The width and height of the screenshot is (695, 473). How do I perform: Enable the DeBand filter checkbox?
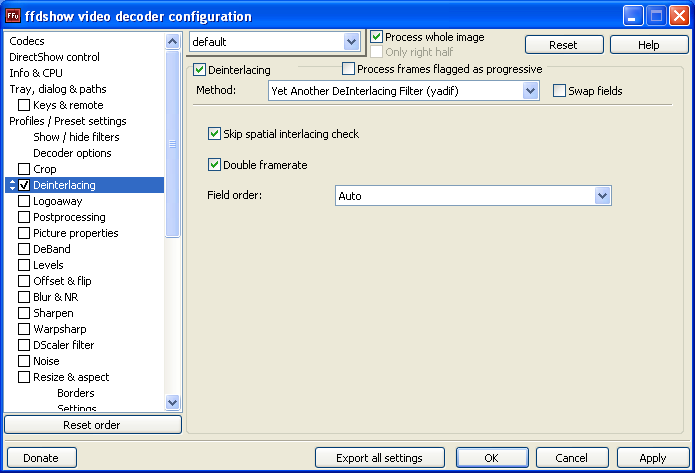click(x=24, y=249)
